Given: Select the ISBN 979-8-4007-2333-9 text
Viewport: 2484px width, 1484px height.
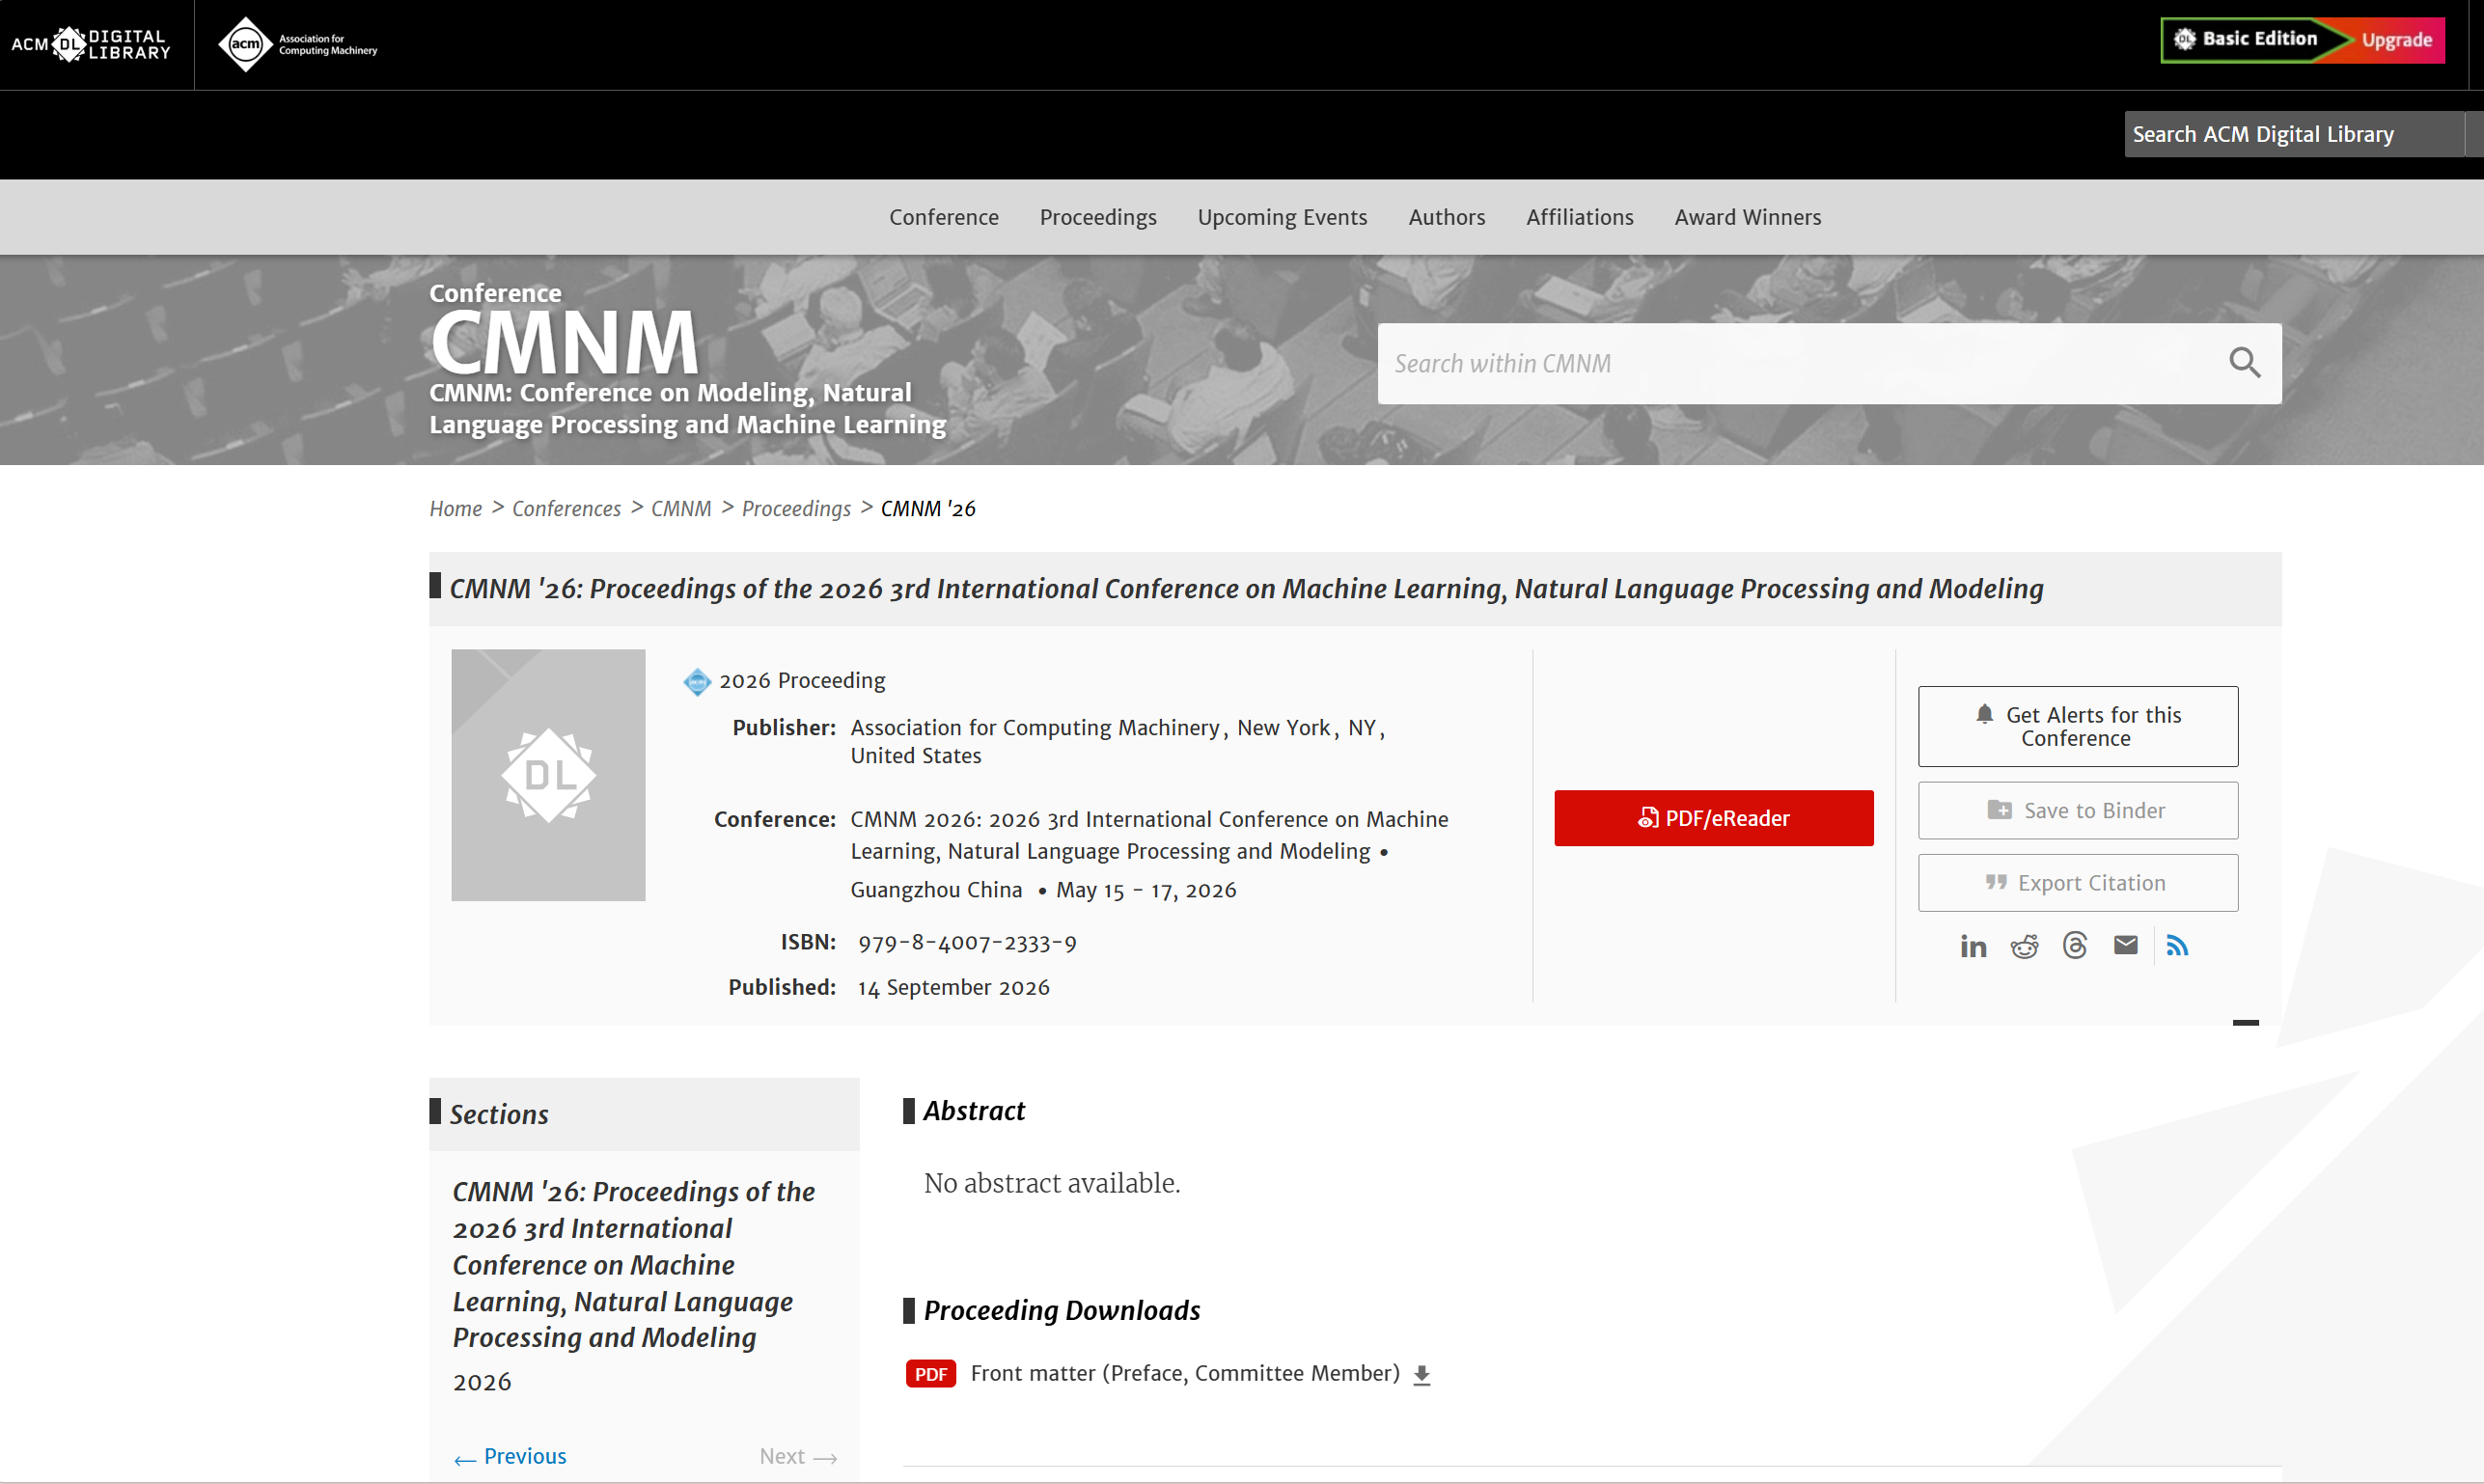Looking at the screenshot, I should point(966,942).
